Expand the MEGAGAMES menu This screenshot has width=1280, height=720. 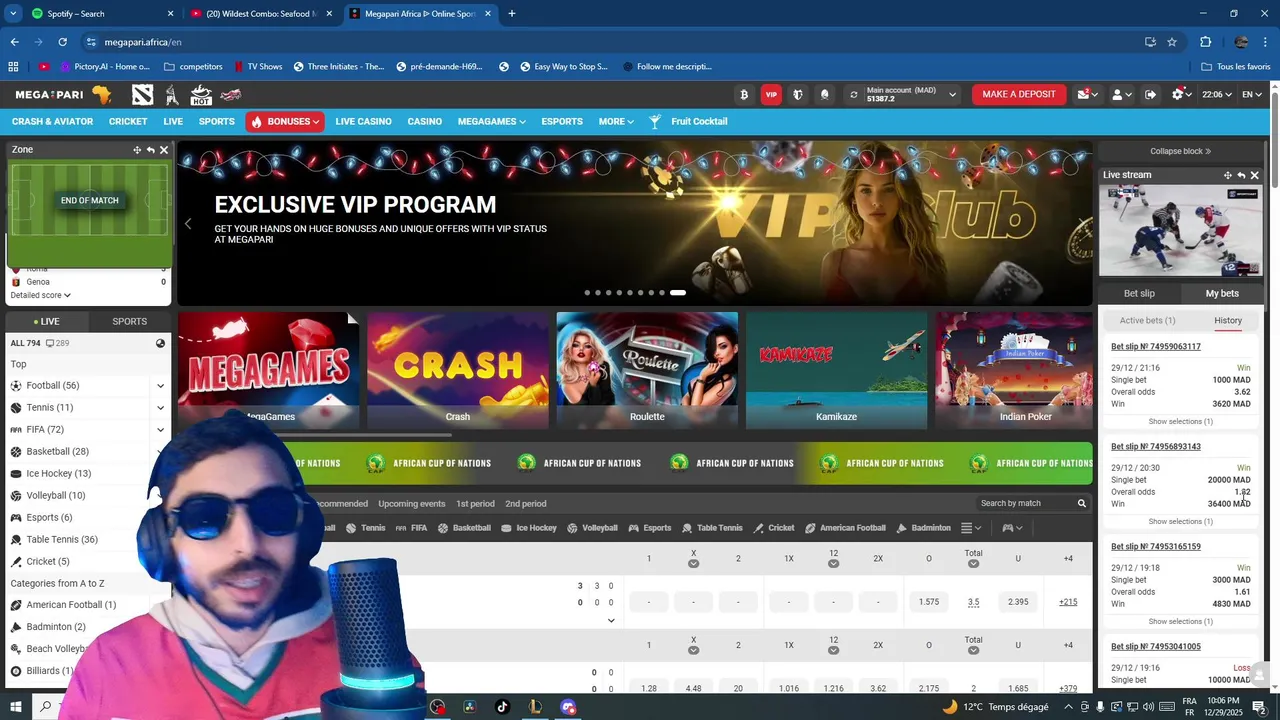click(491, 121)
